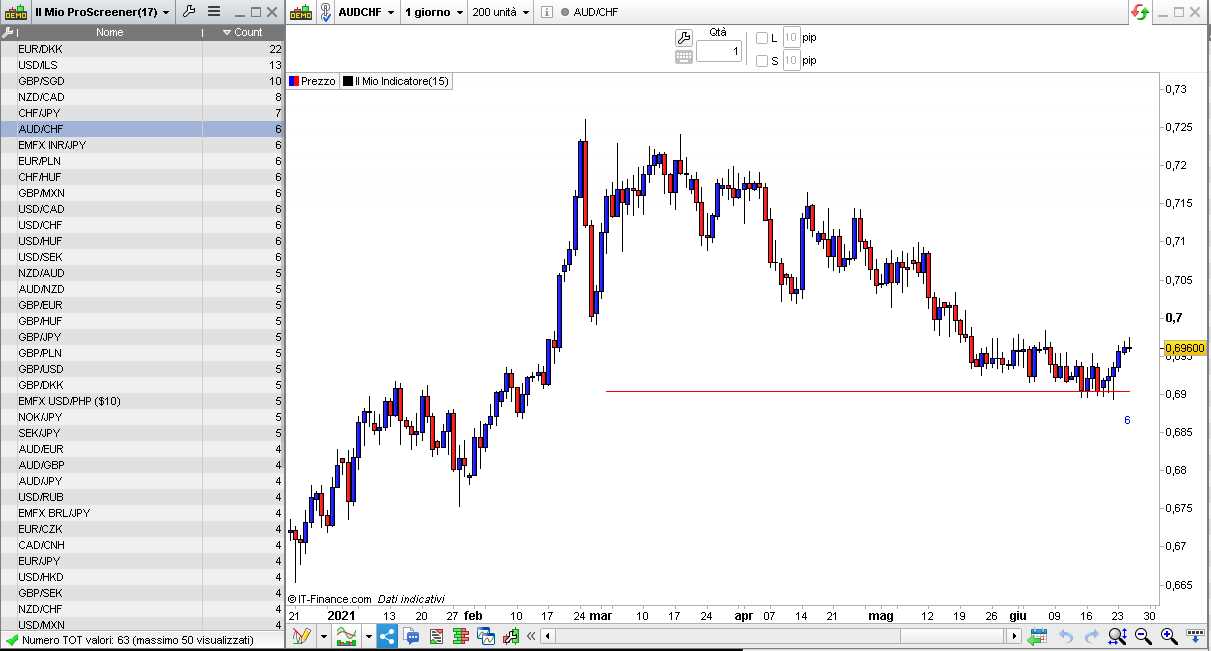Click the rightmost bottom toolbar icon
This screenshot has width=1211, height=651.
pos(1195,636)
